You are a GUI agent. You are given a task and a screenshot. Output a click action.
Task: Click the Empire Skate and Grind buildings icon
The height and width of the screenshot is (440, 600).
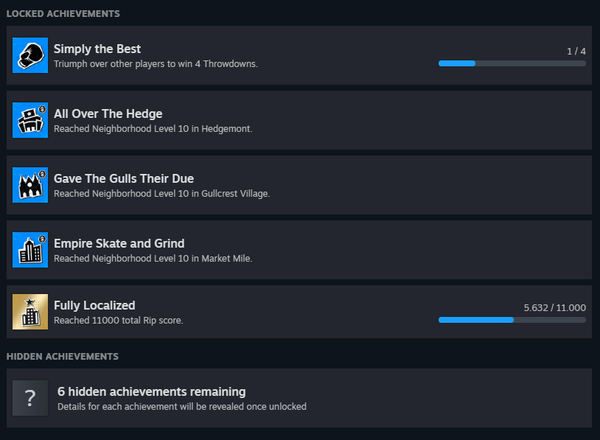30,250
